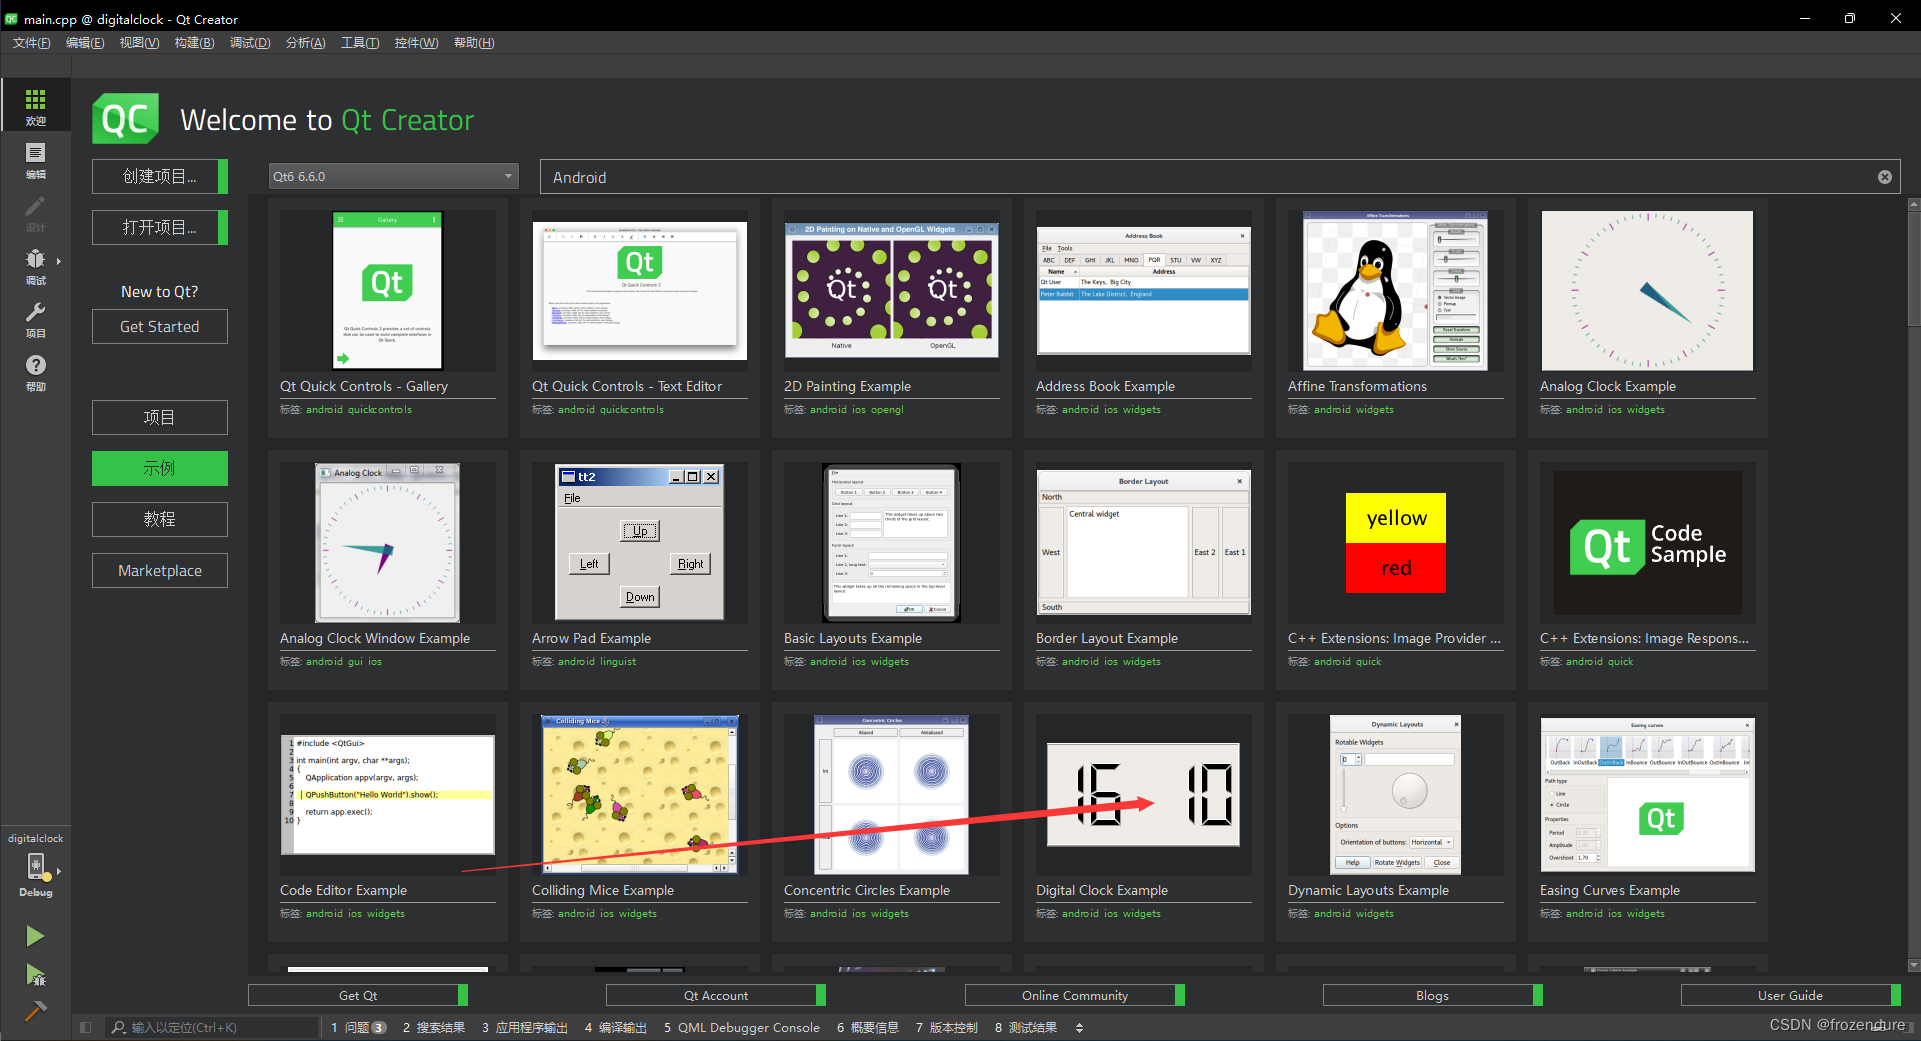Show the 6 概要信息 pane
Image resolution: width=1921 pixels, height=1041 pixels.
868,1027
